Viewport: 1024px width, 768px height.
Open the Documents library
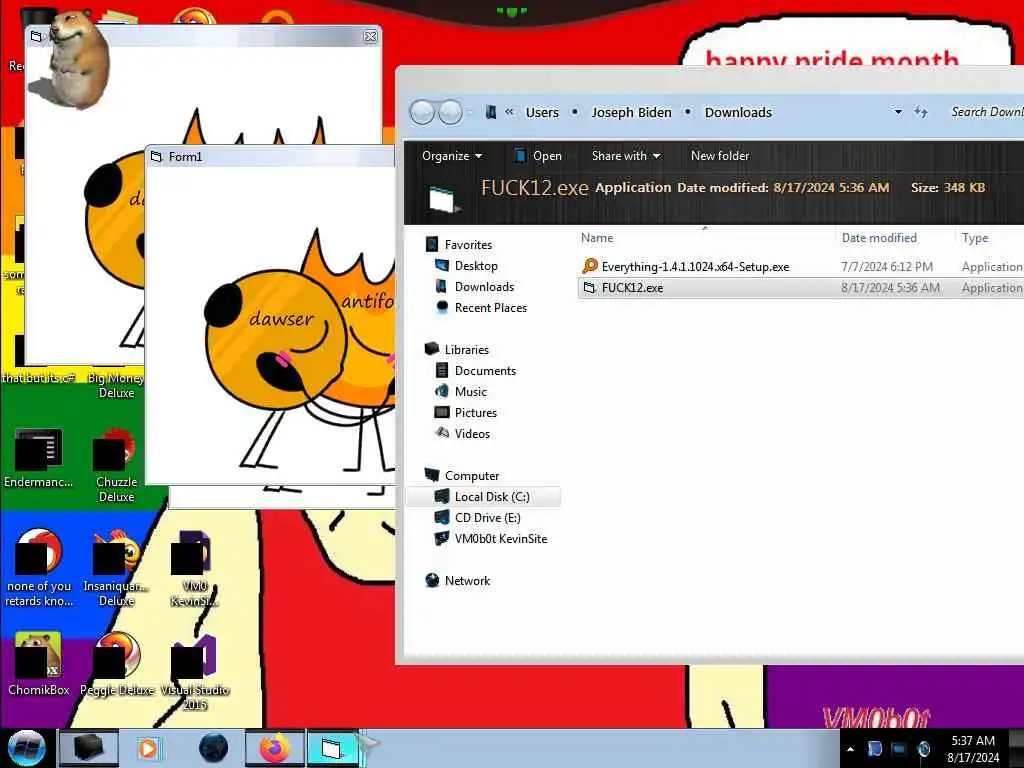point(485,371)
